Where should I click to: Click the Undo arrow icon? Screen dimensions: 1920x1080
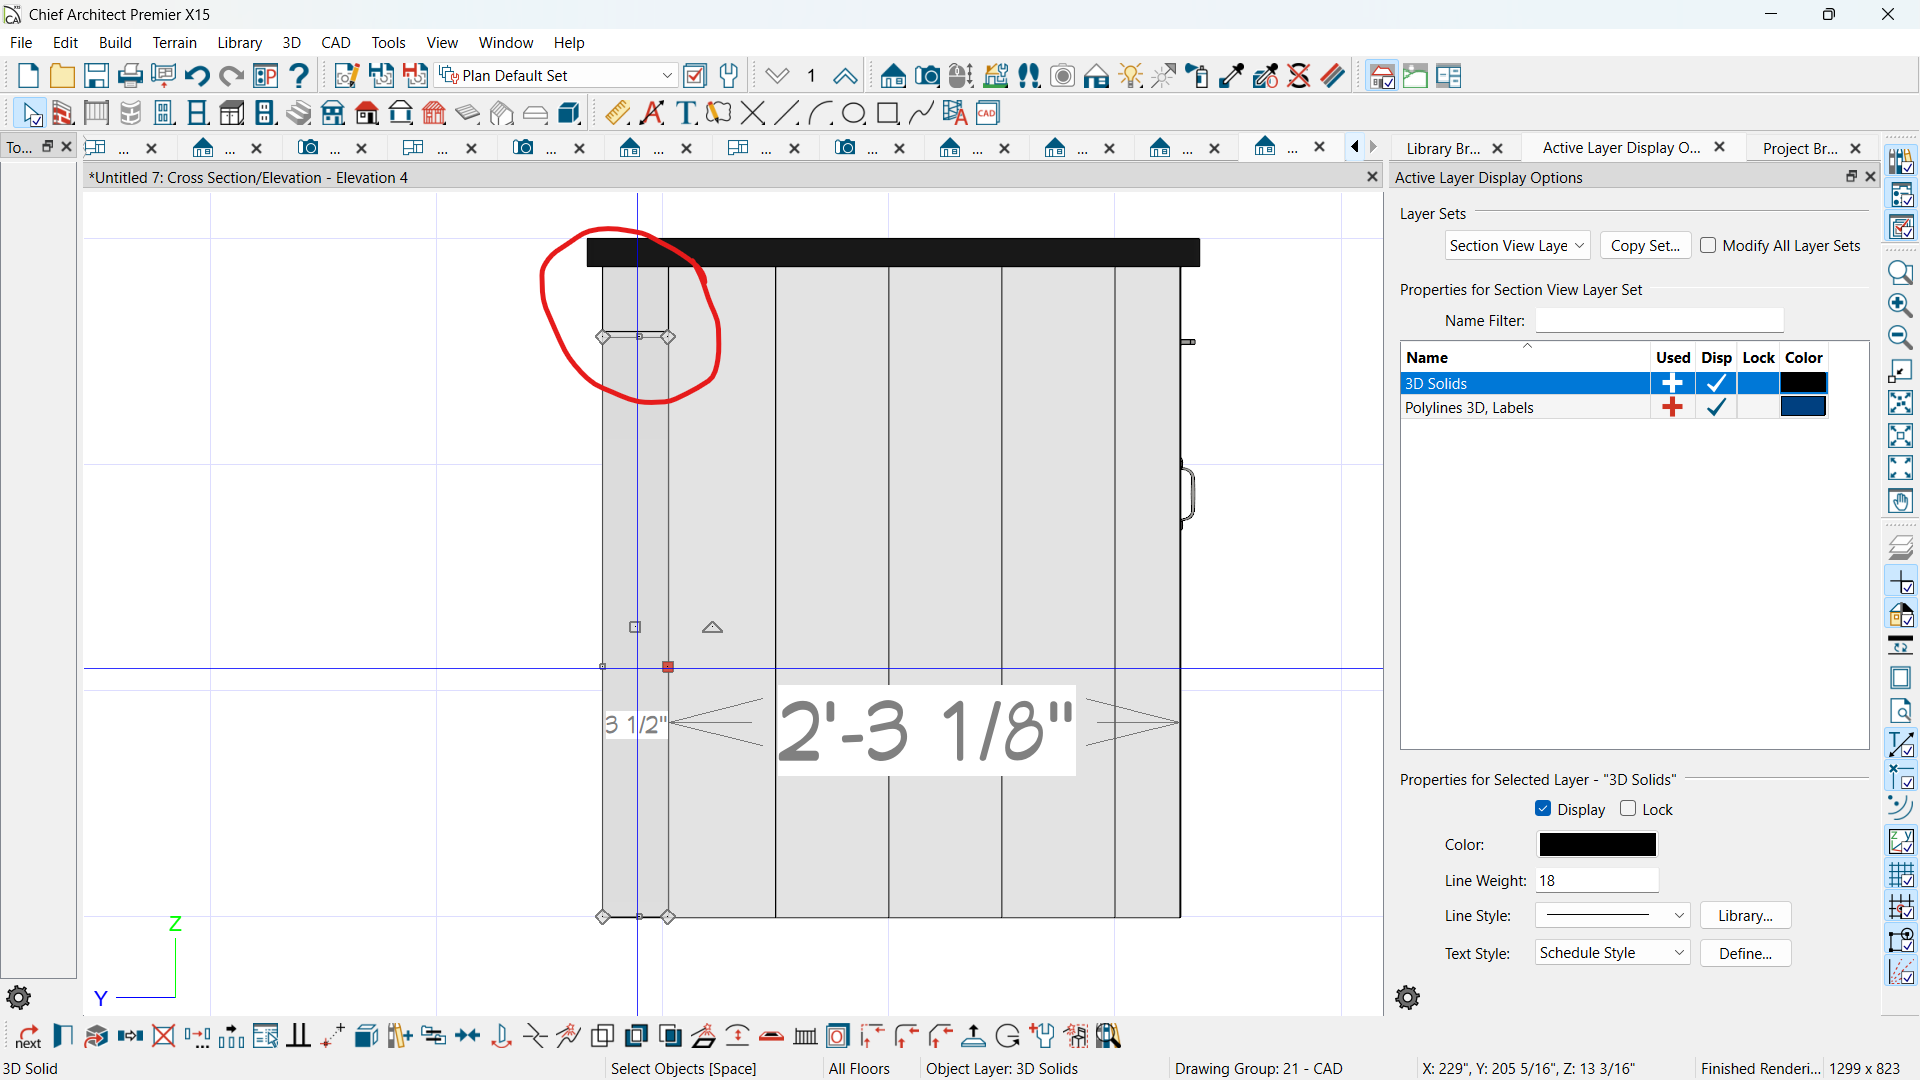pos(197,76)
